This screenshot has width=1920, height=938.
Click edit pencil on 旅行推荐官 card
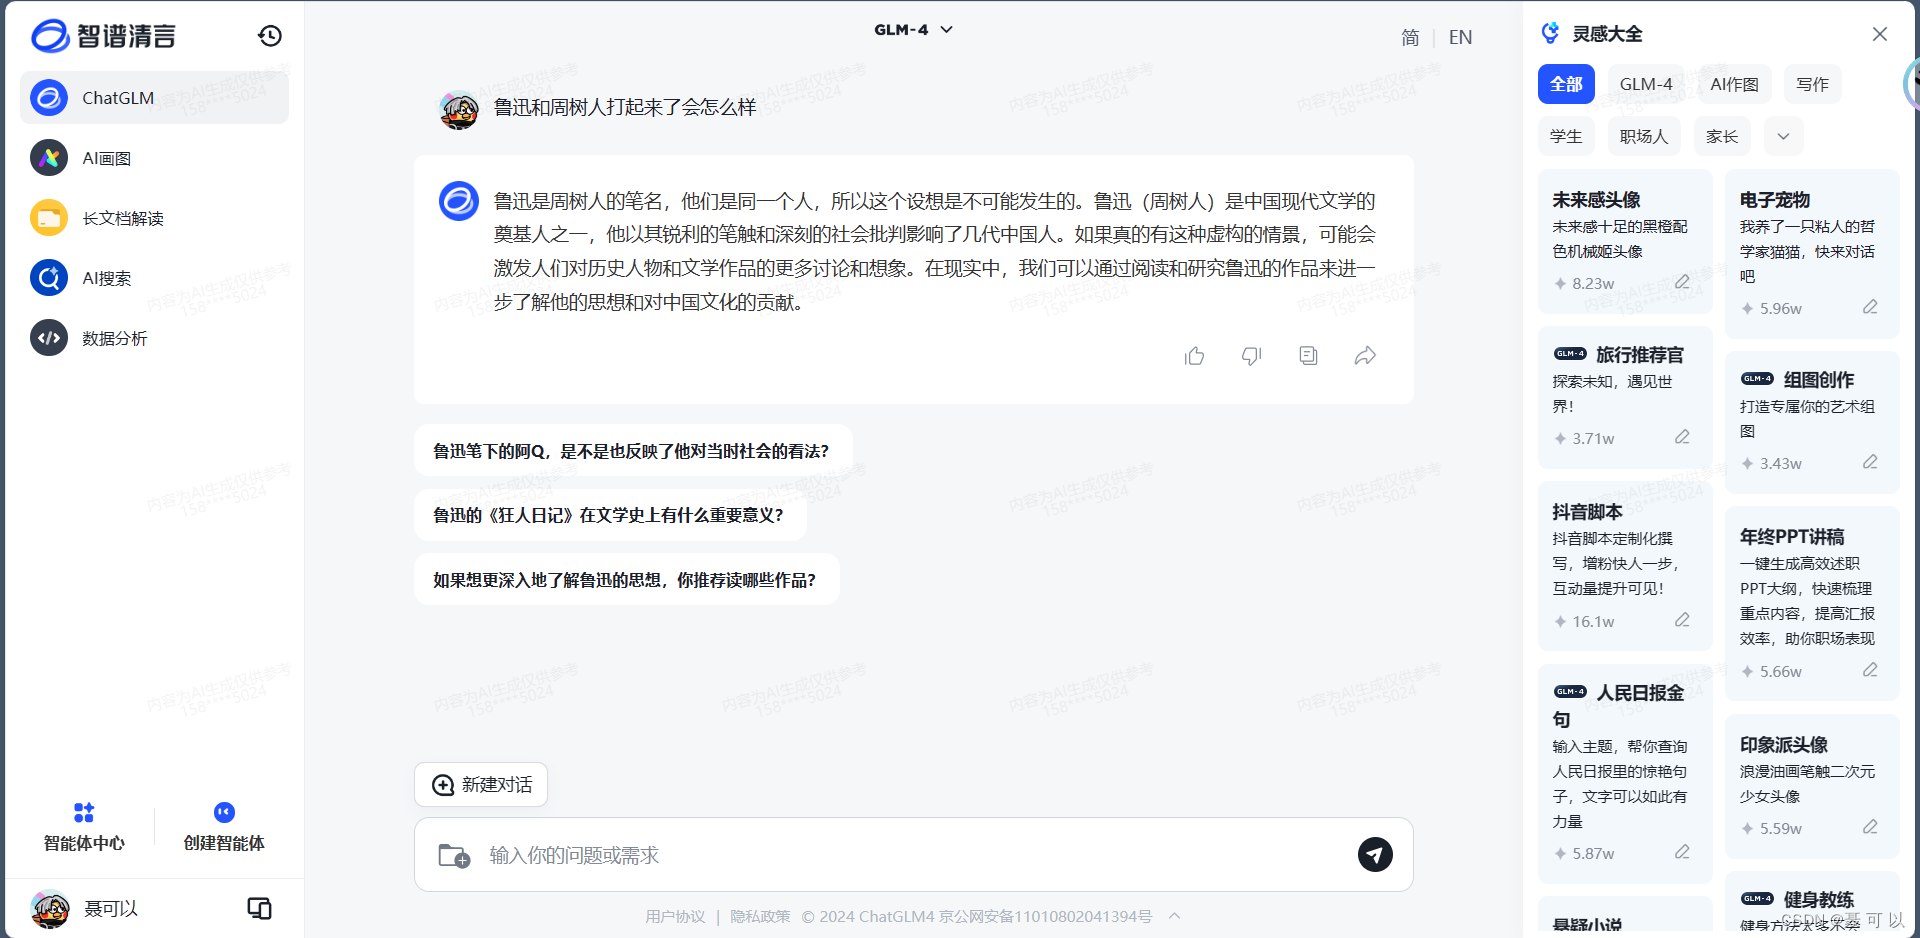pos(1682,437)
